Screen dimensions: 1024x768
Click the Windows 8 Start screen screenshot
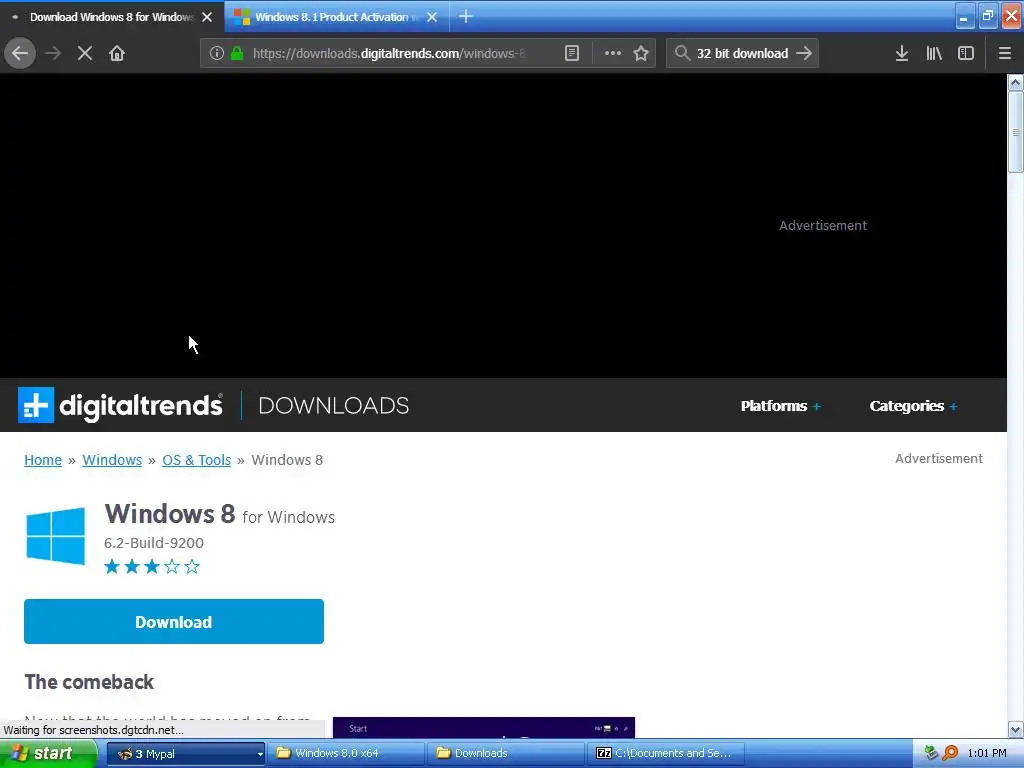[x=484, y=728]
